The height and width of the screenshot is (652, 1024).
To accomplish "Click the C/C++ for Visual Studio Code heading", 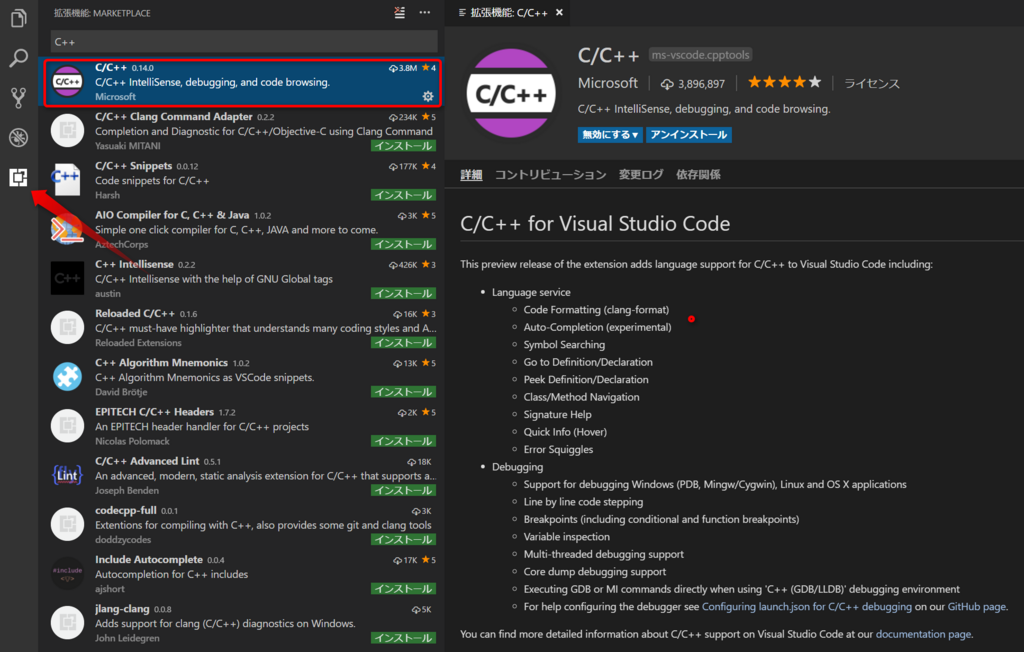I will (x=595, y=224).
